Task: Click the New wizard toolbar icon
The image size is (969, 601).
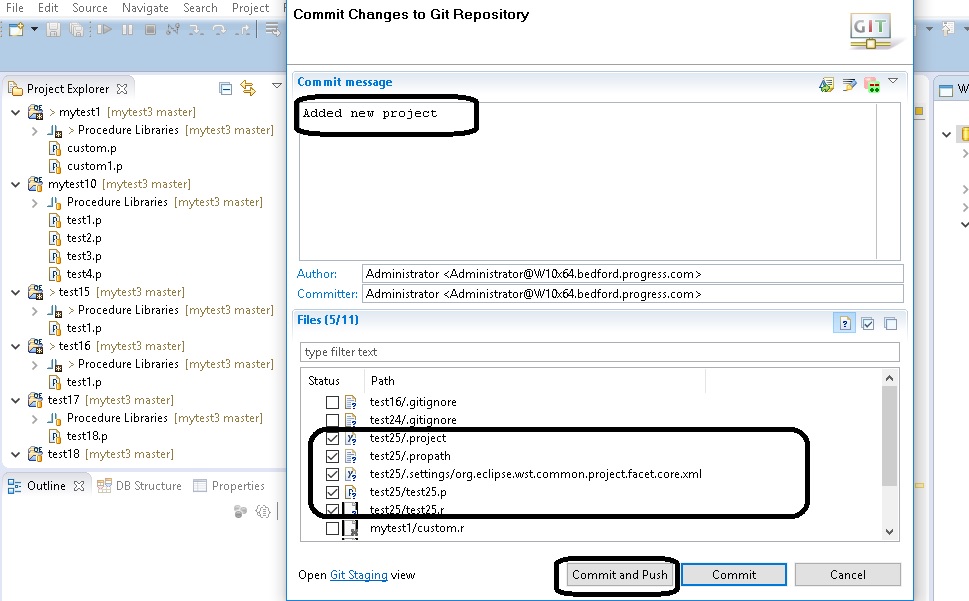Action: tap(16, 30)
